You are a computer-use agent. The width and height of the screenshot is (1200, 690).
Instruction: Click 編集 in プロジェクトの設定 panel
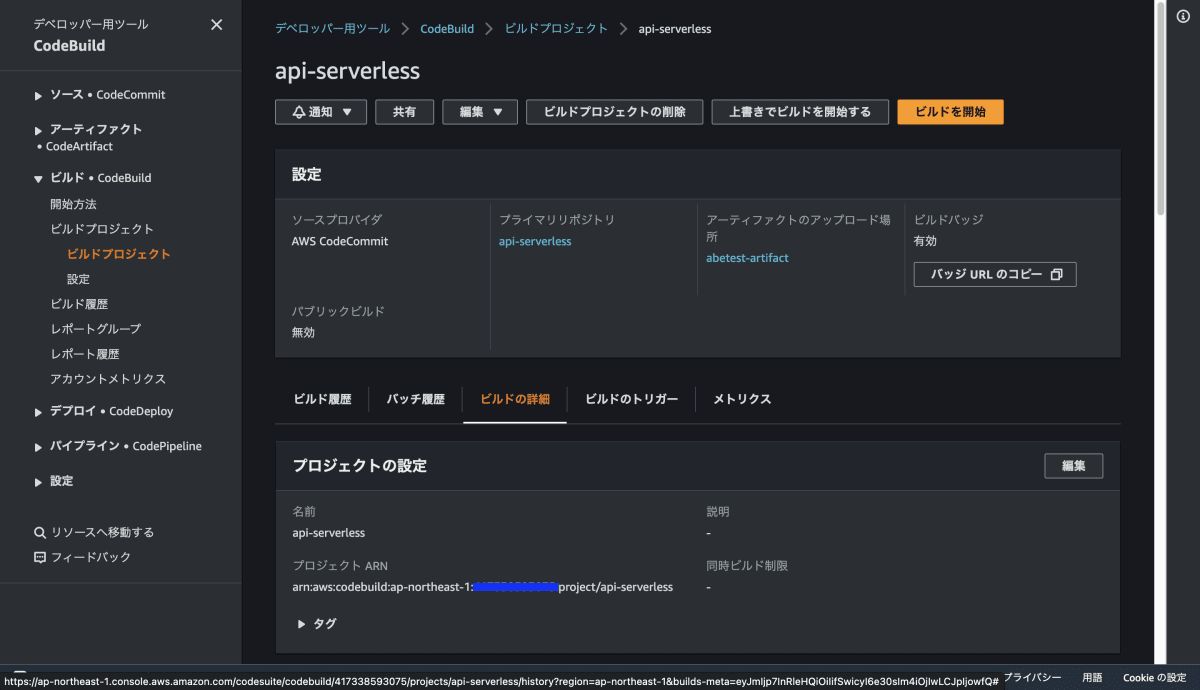tap(1074, 466)
